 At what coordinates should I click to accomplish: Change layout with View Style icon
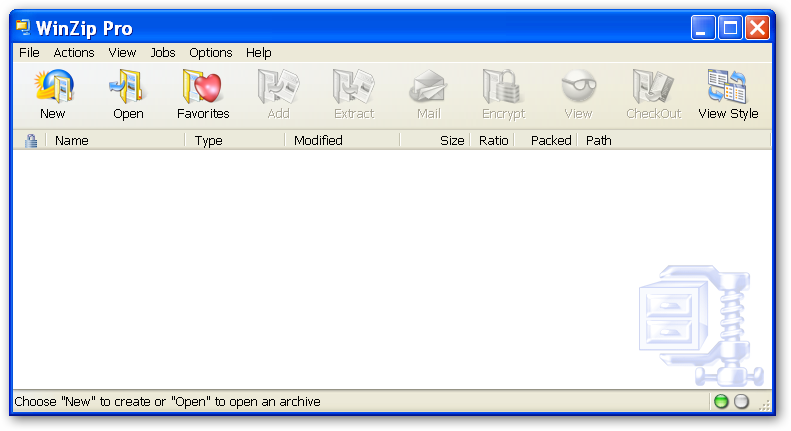(727, 87)
